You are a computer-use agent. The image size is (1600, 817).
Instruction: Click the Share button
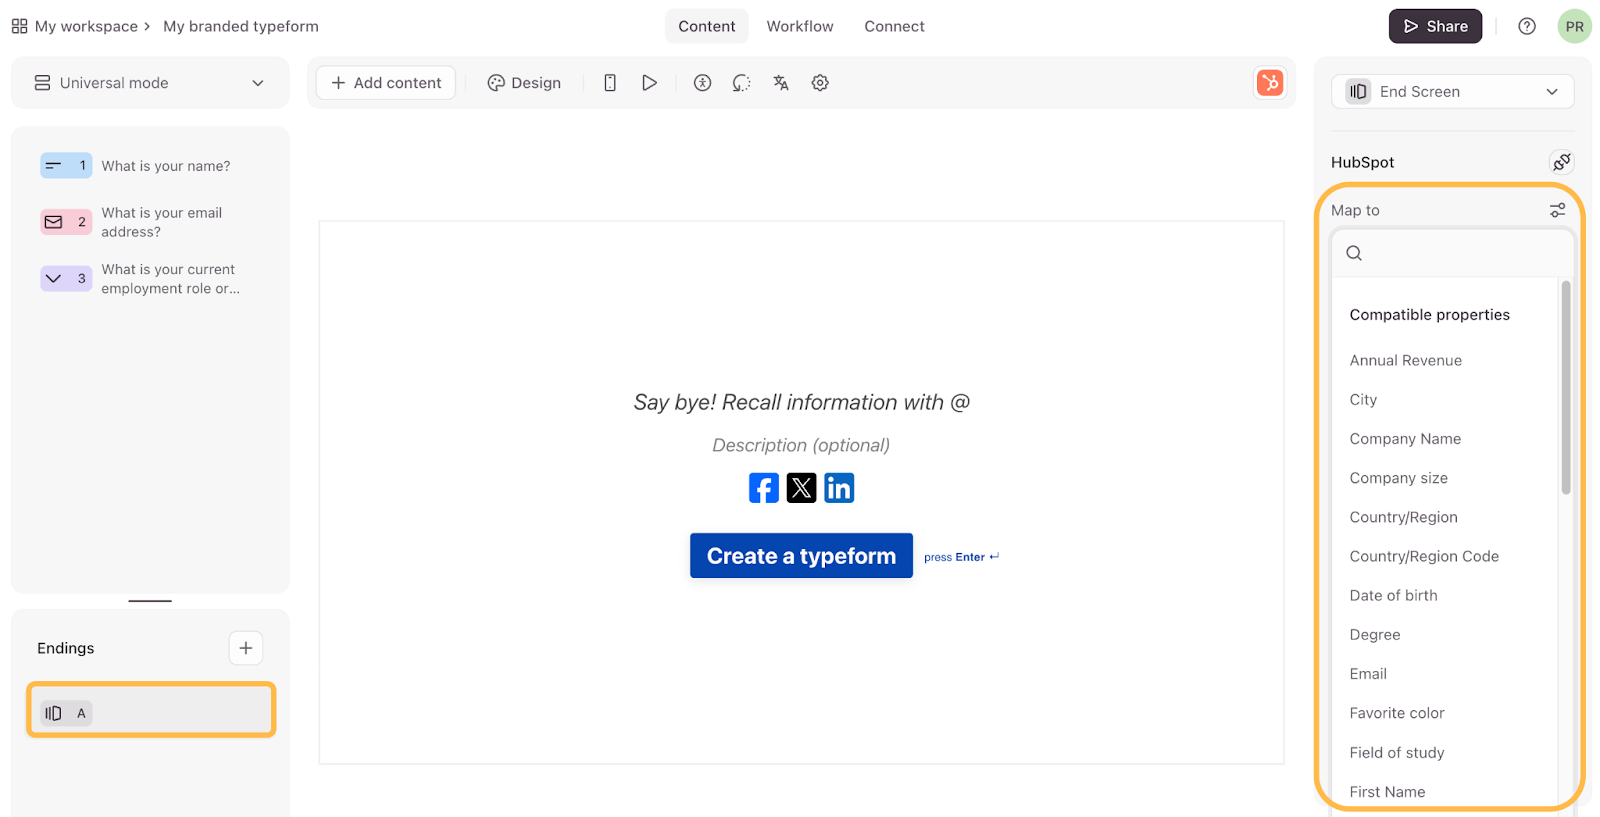point(1435,26)
